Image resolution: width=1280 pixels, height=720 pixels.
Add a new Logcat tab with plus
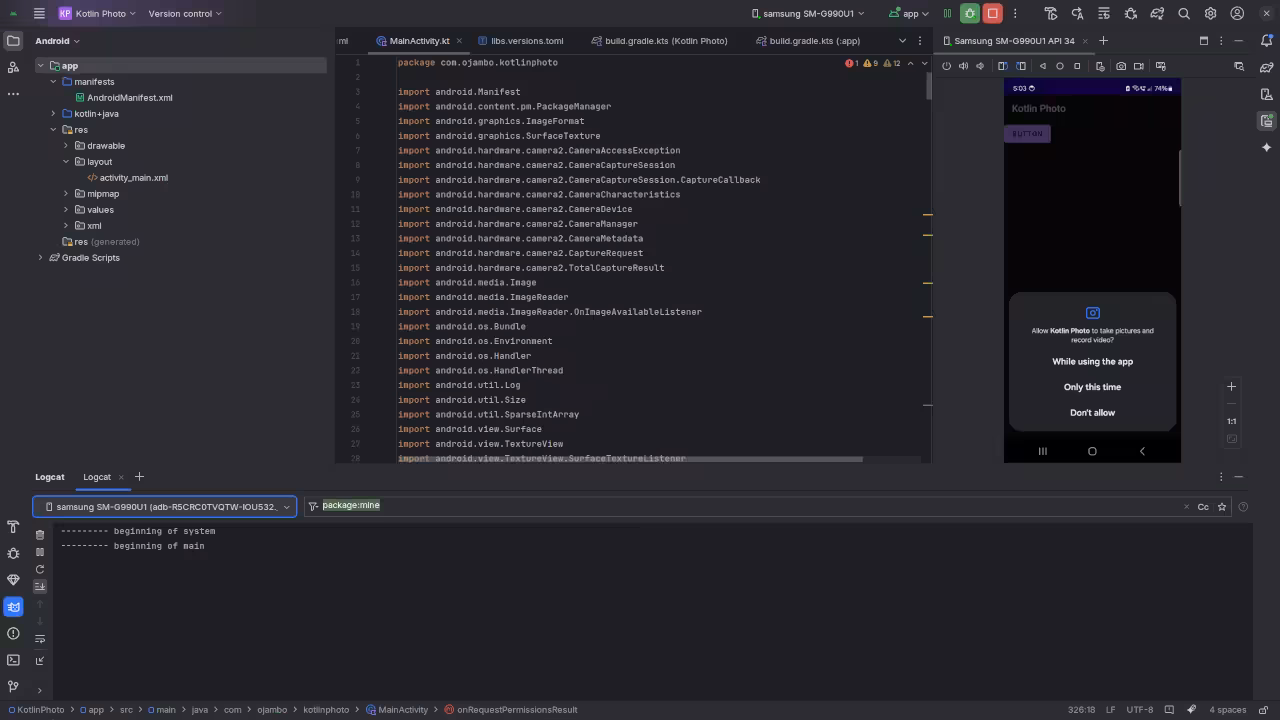(139, 477)
